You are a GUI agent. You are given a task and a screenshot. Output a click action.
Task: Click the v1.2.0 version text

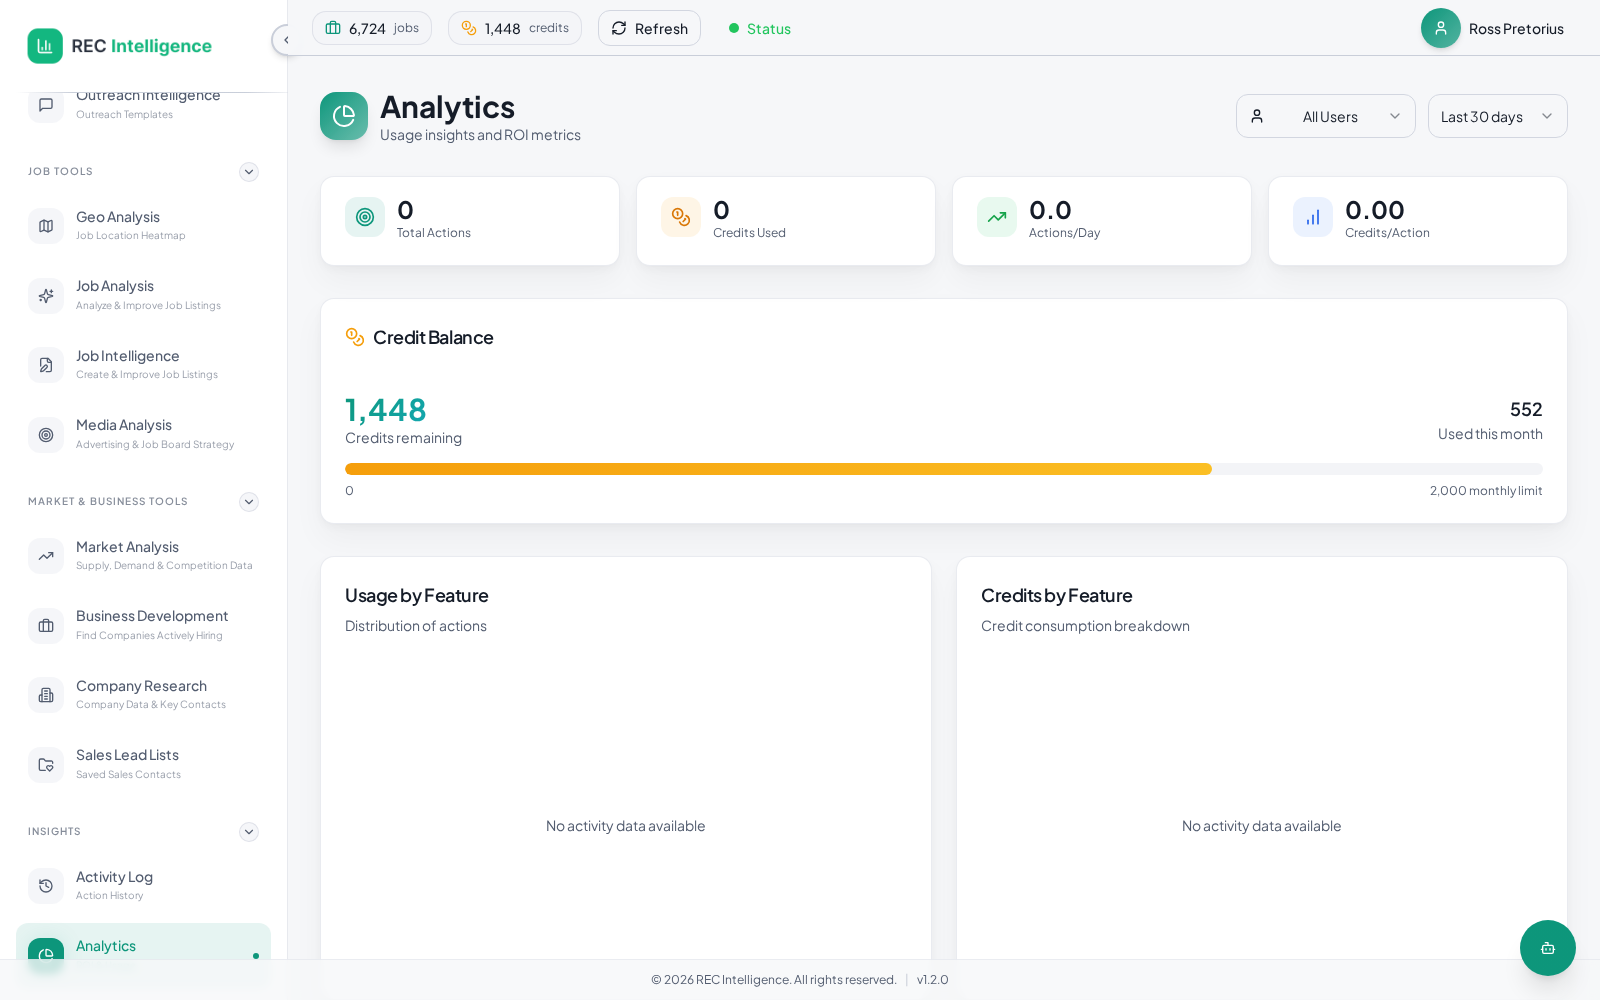pos(932,980)
